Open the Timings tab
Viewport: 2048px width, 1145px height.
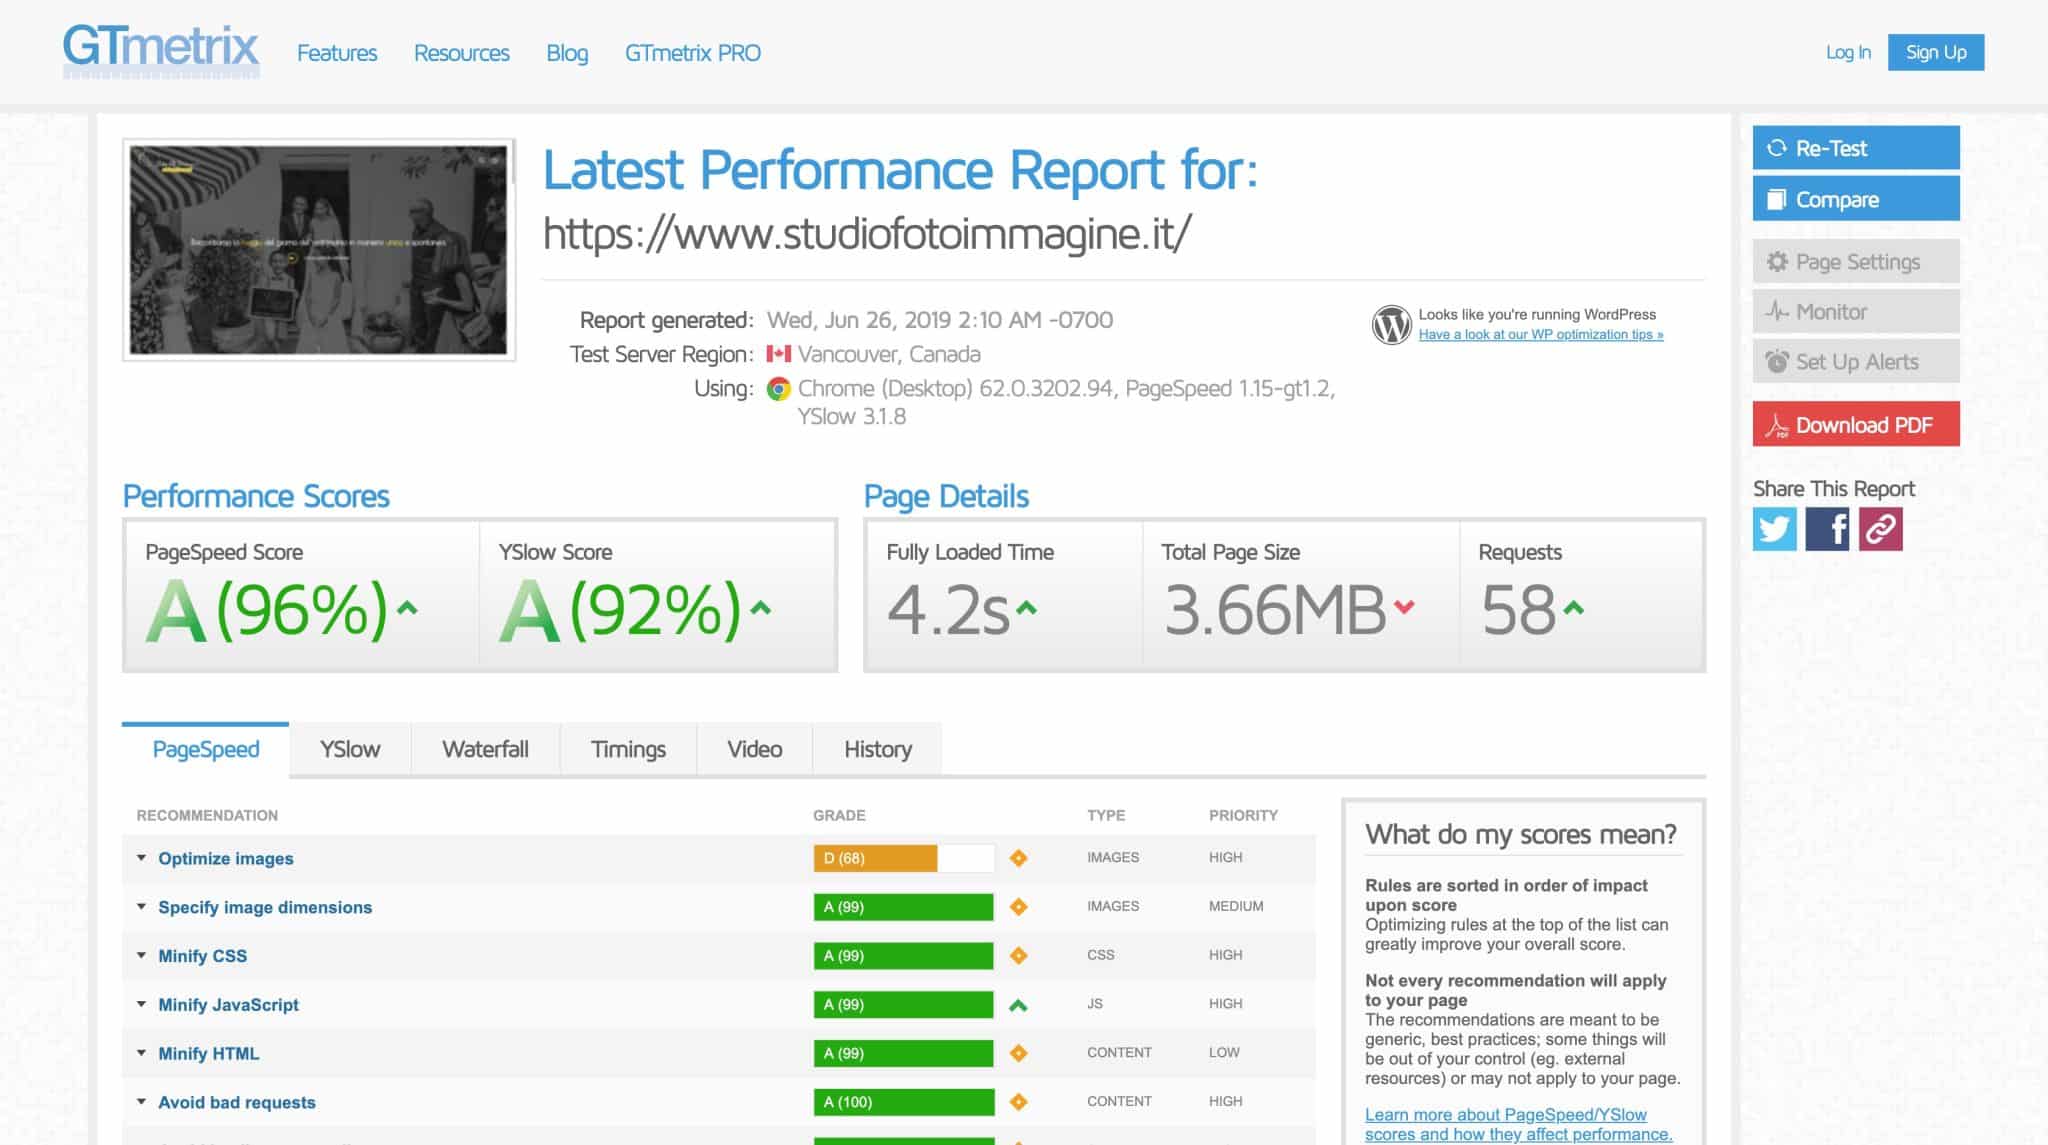coord(628,749)
